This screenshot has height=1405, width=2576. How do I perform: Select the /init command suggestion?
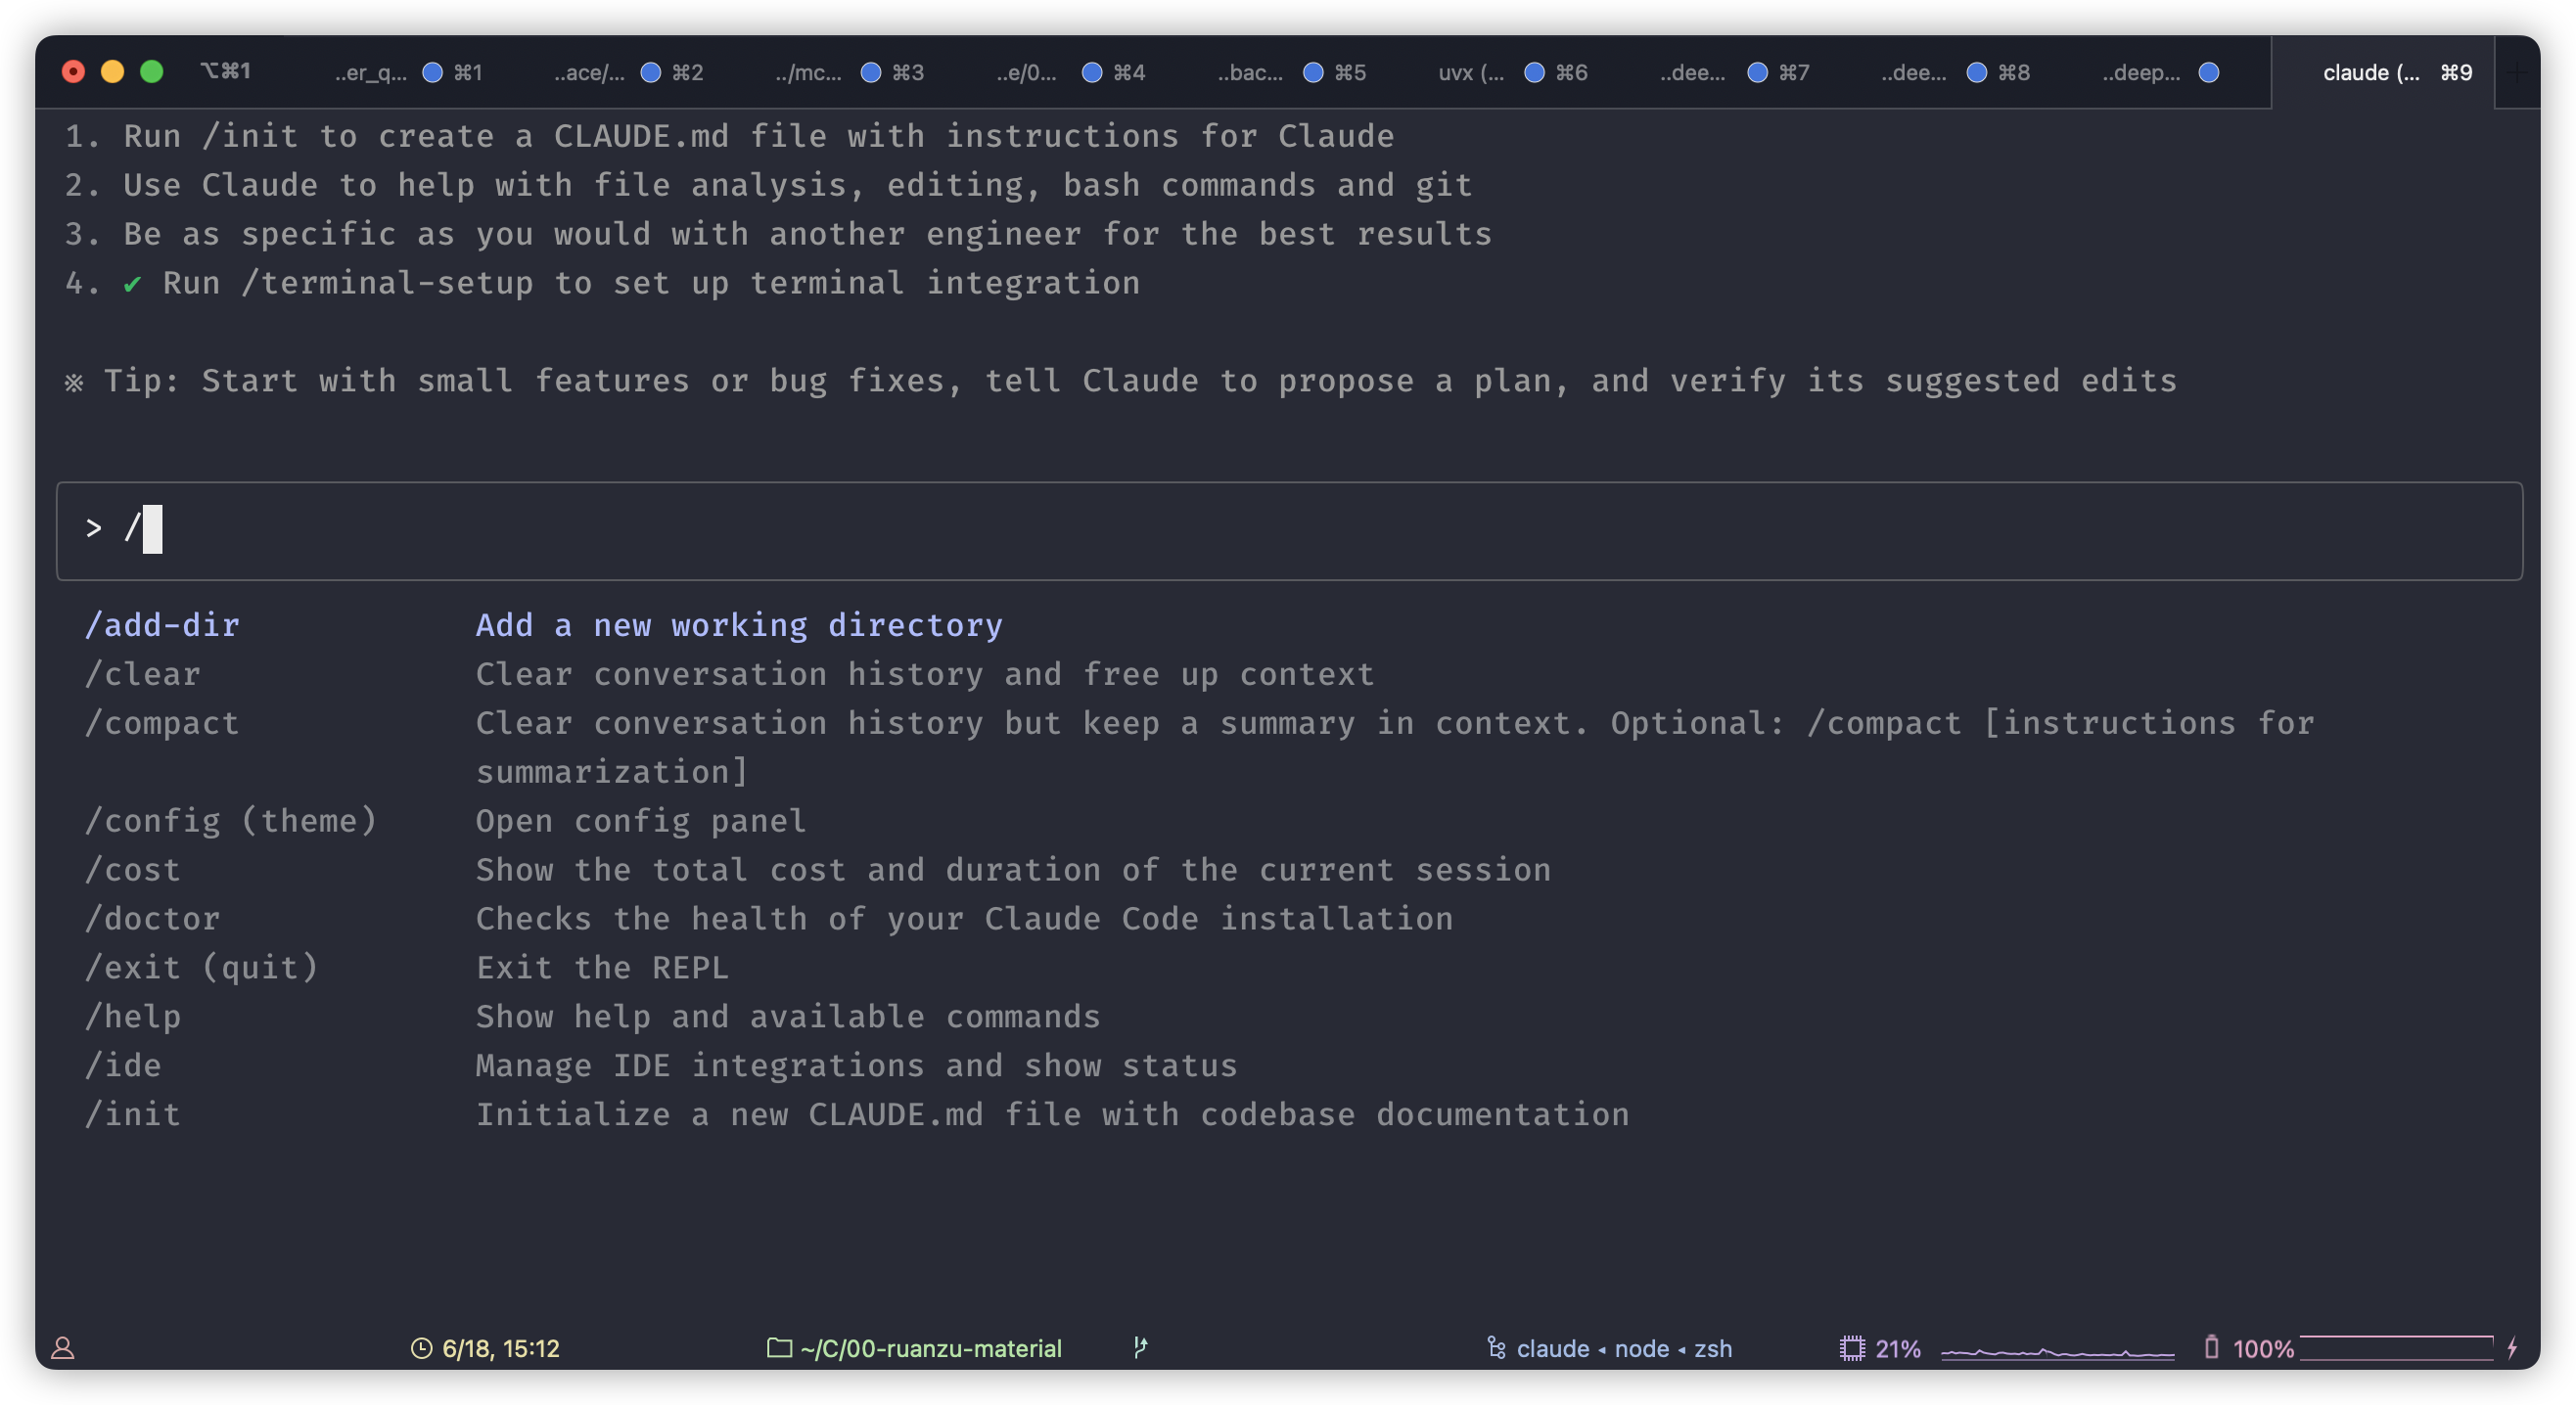click(133, 1114)
